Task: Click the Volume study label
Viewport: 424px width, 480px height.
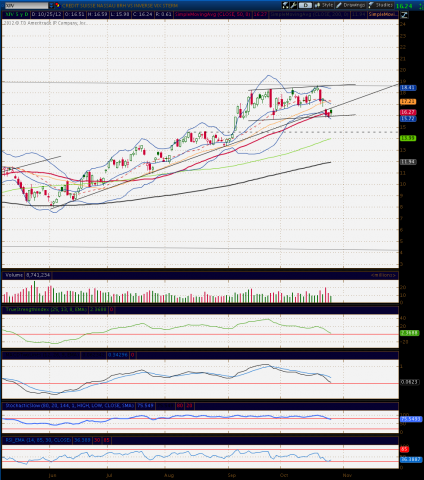Action: pyautogui.click(x=13, y=275)
